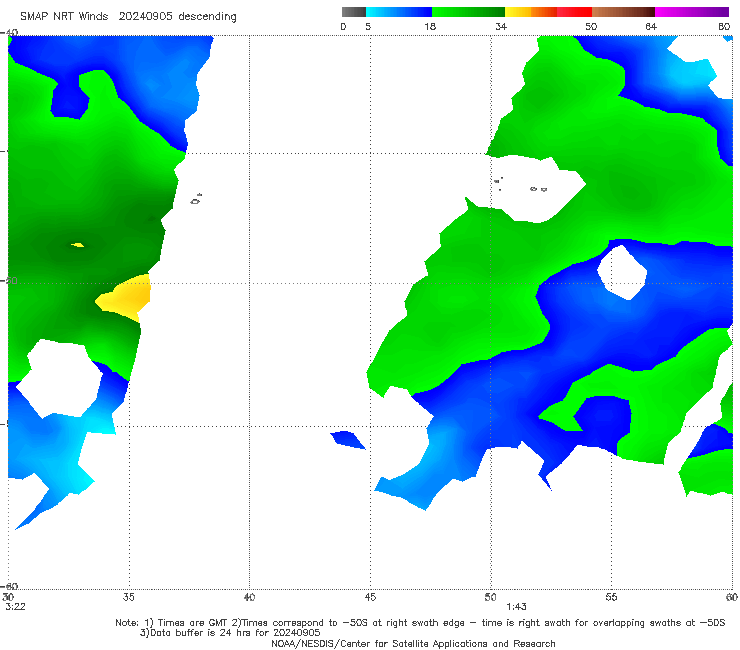
Task: Click the magenta-purple segment of the color bar
Action: pyautogui.click(x=692, y=12)
